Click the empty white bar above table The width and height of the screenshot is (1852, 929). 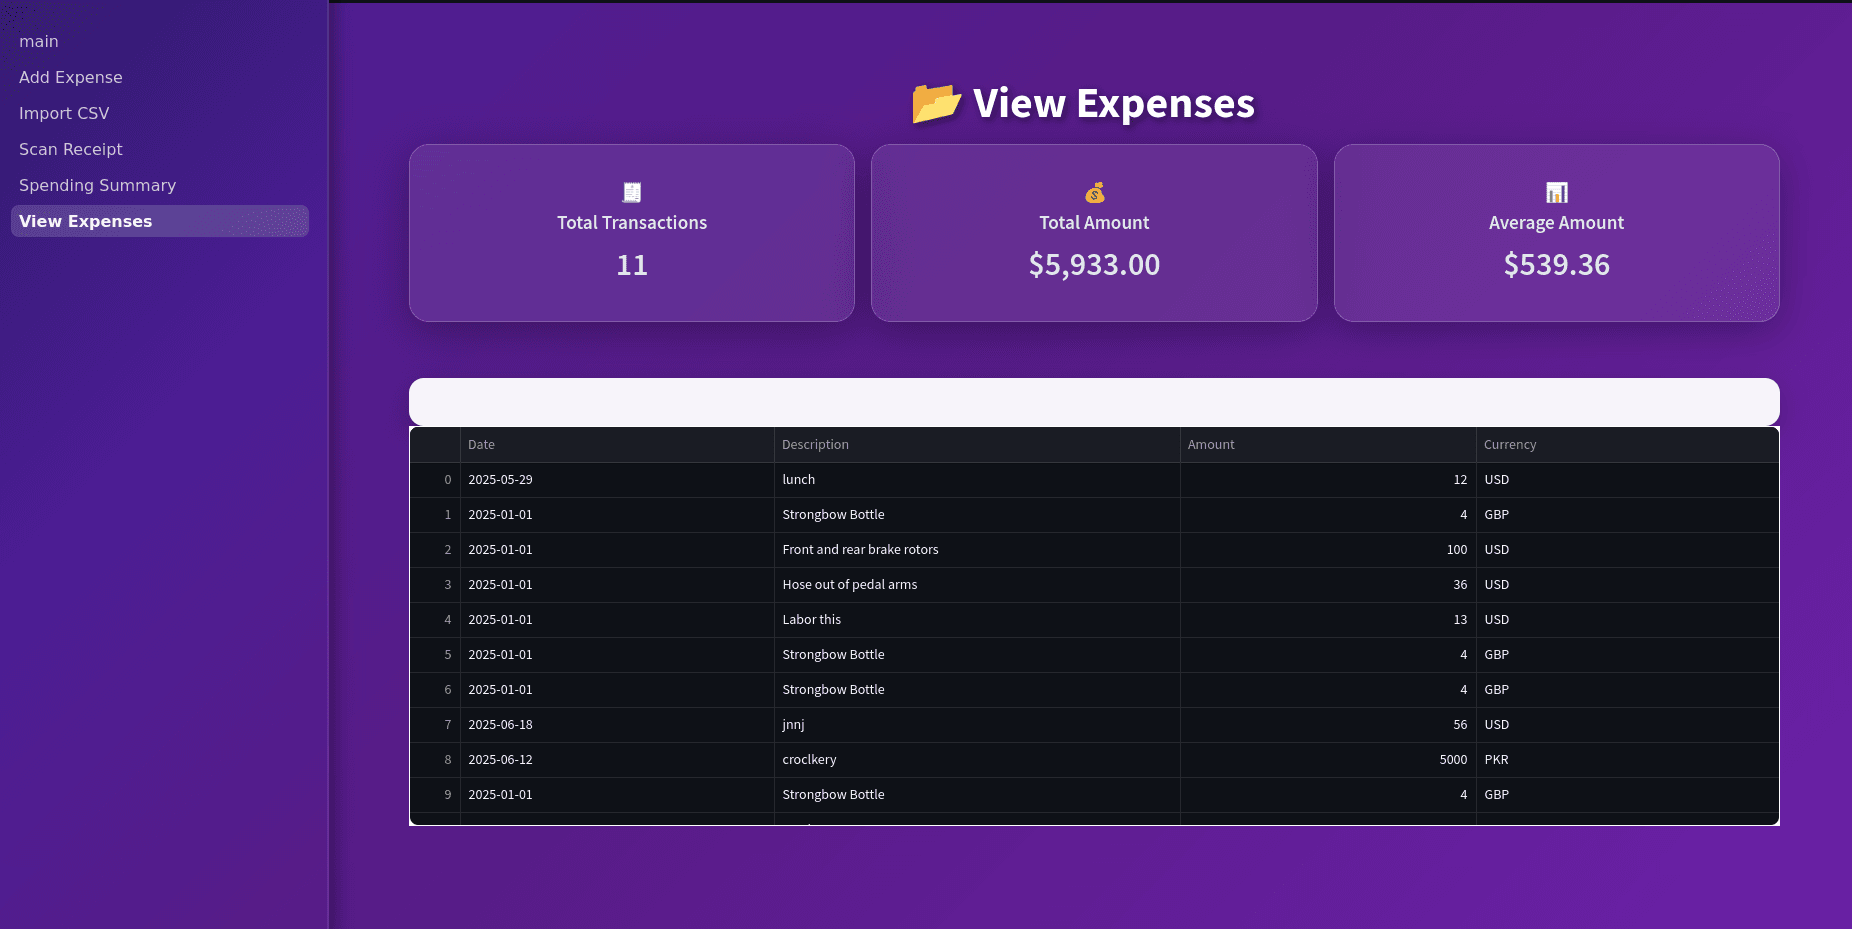[1094, 402]
